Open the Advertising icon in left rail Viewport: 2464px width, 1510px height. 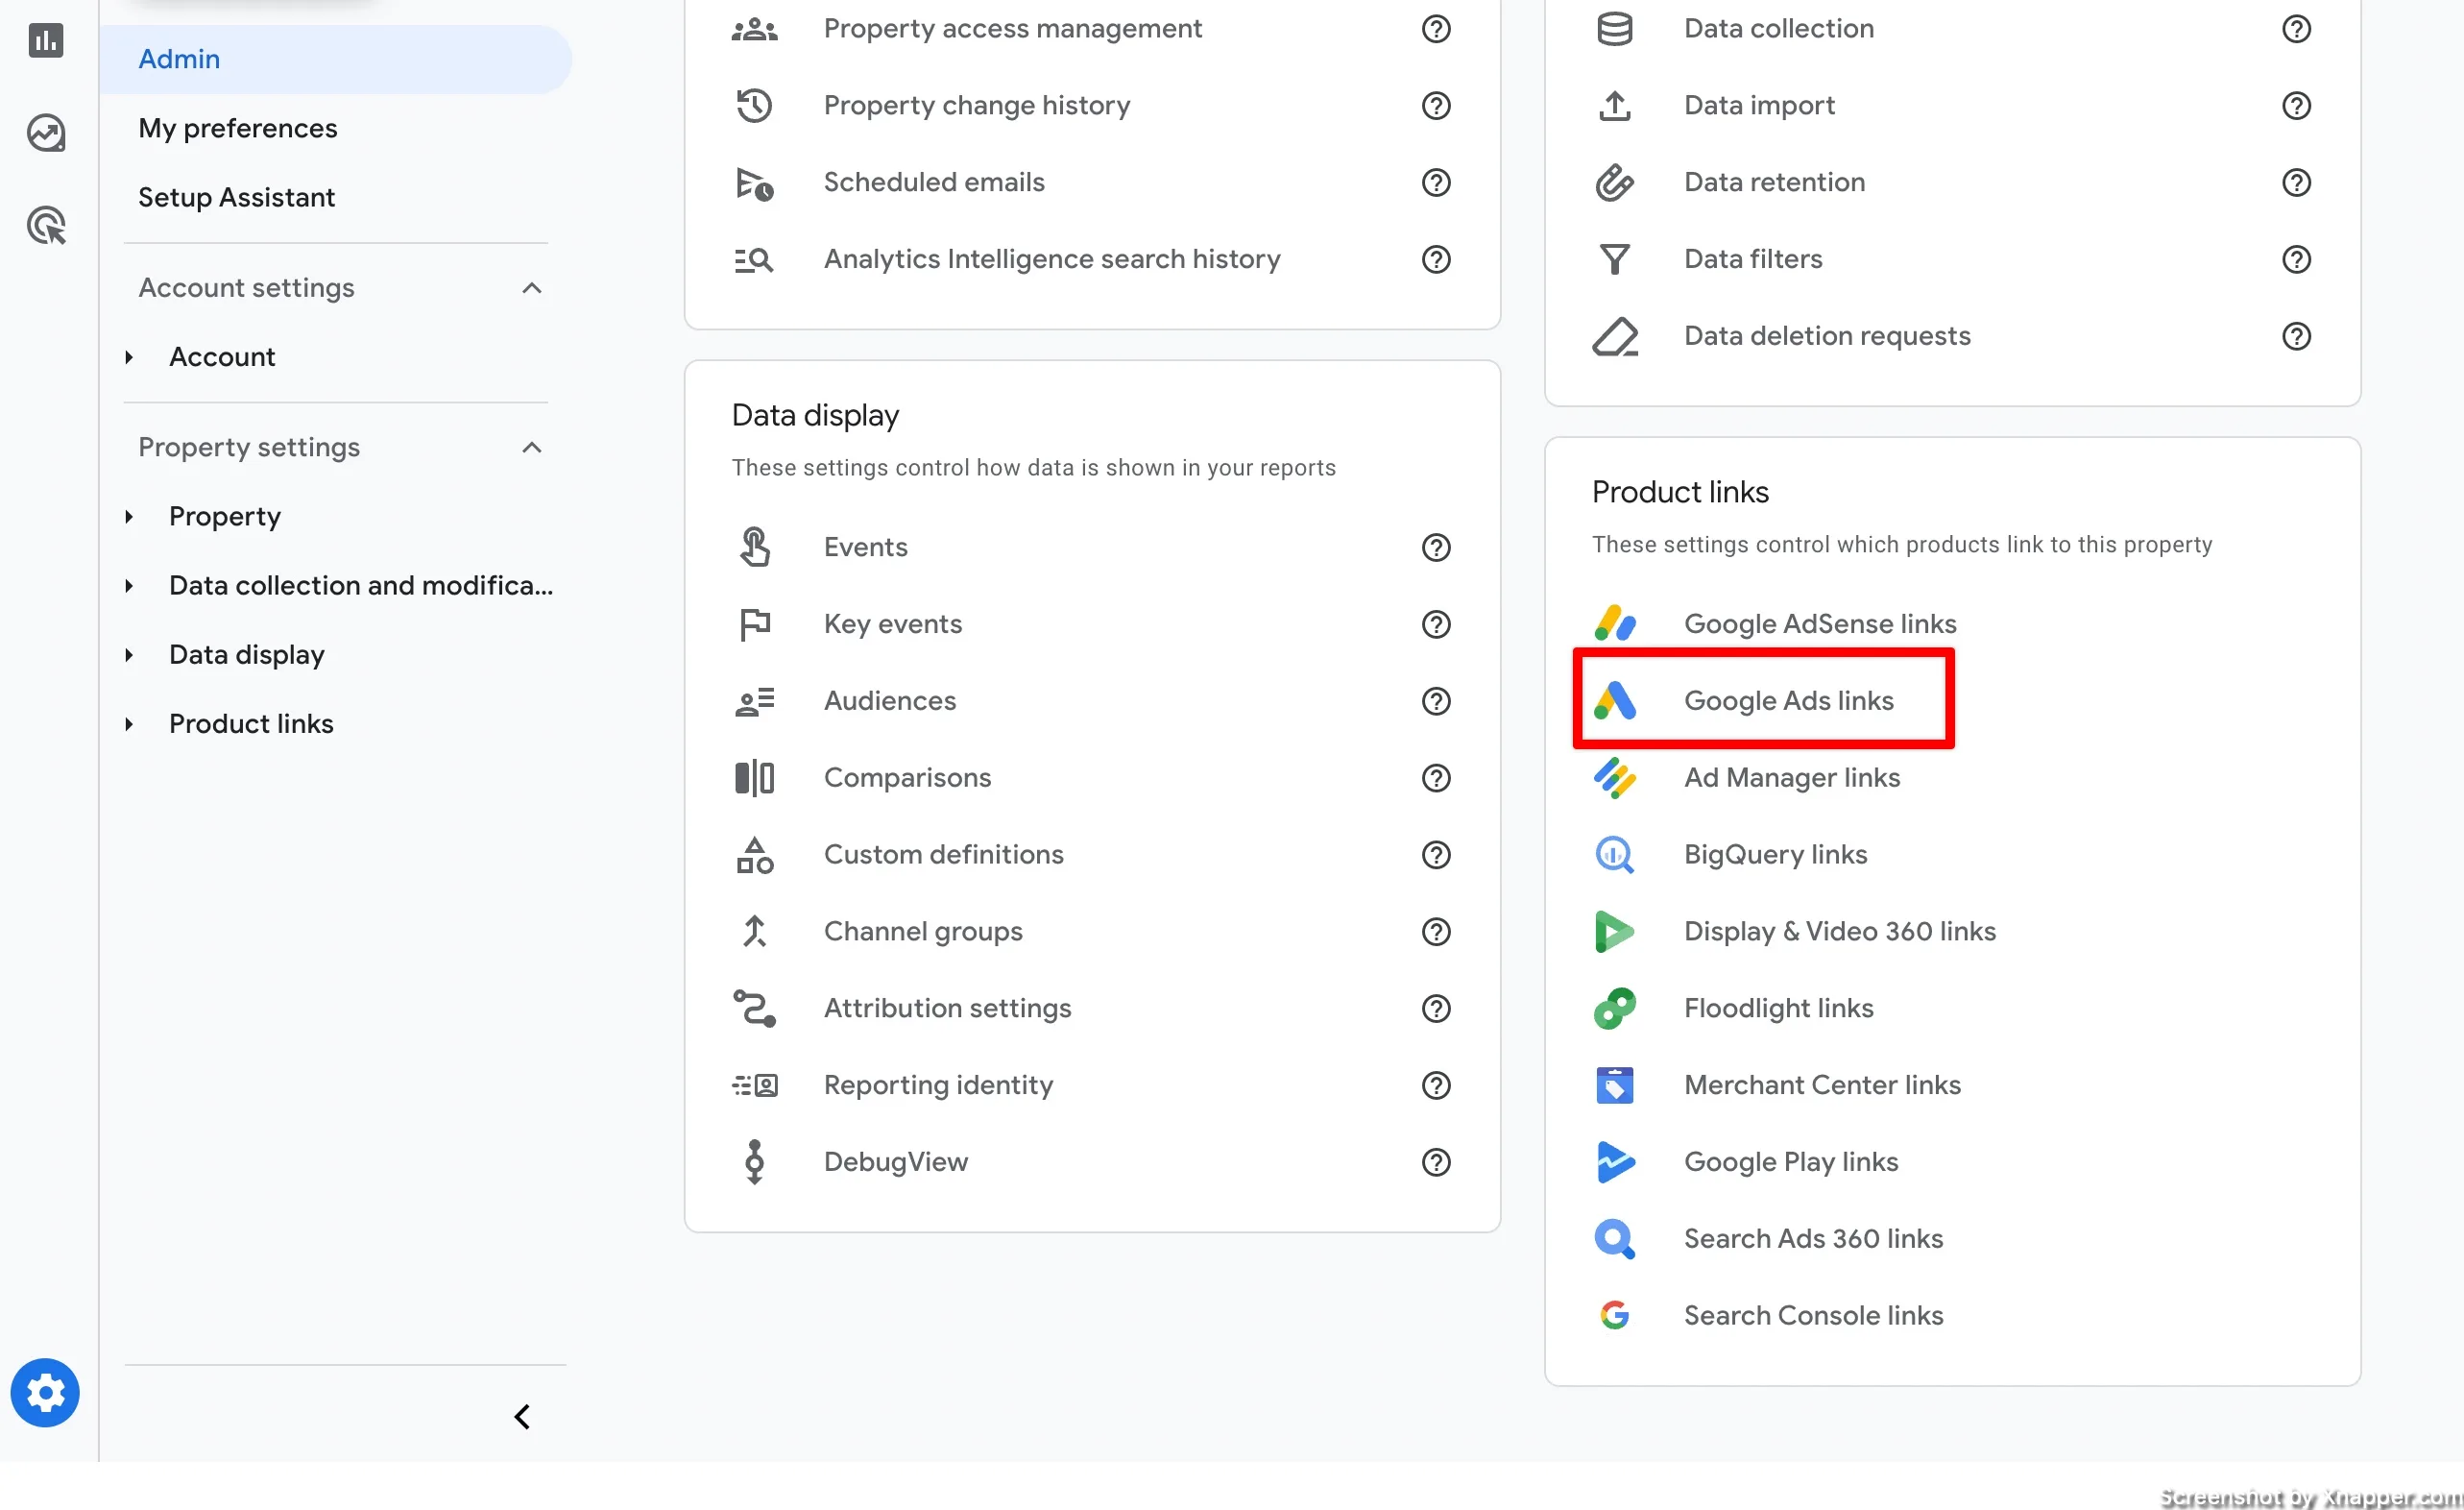click(46, 225)
